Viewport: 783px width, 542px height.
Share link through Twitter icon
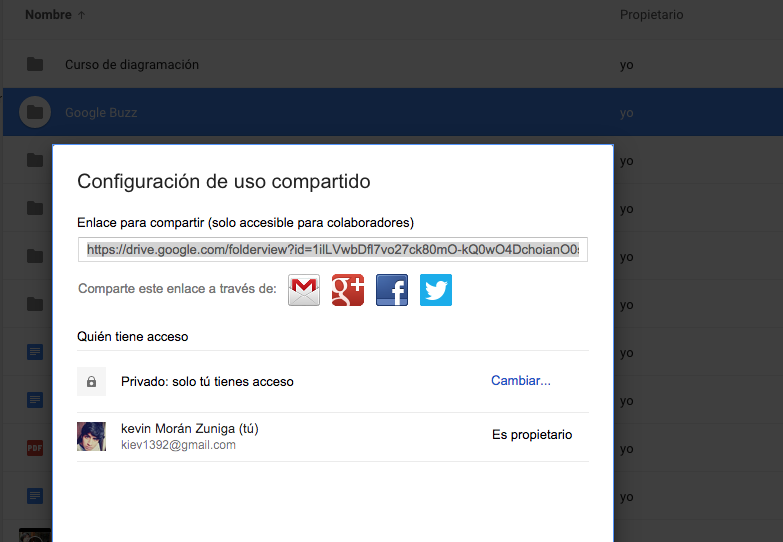(x=436, y=290)
